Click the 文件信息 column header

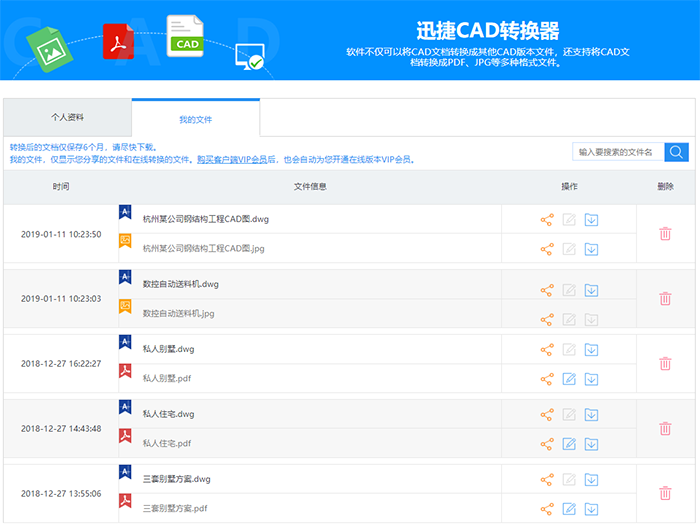coord(310,187)
